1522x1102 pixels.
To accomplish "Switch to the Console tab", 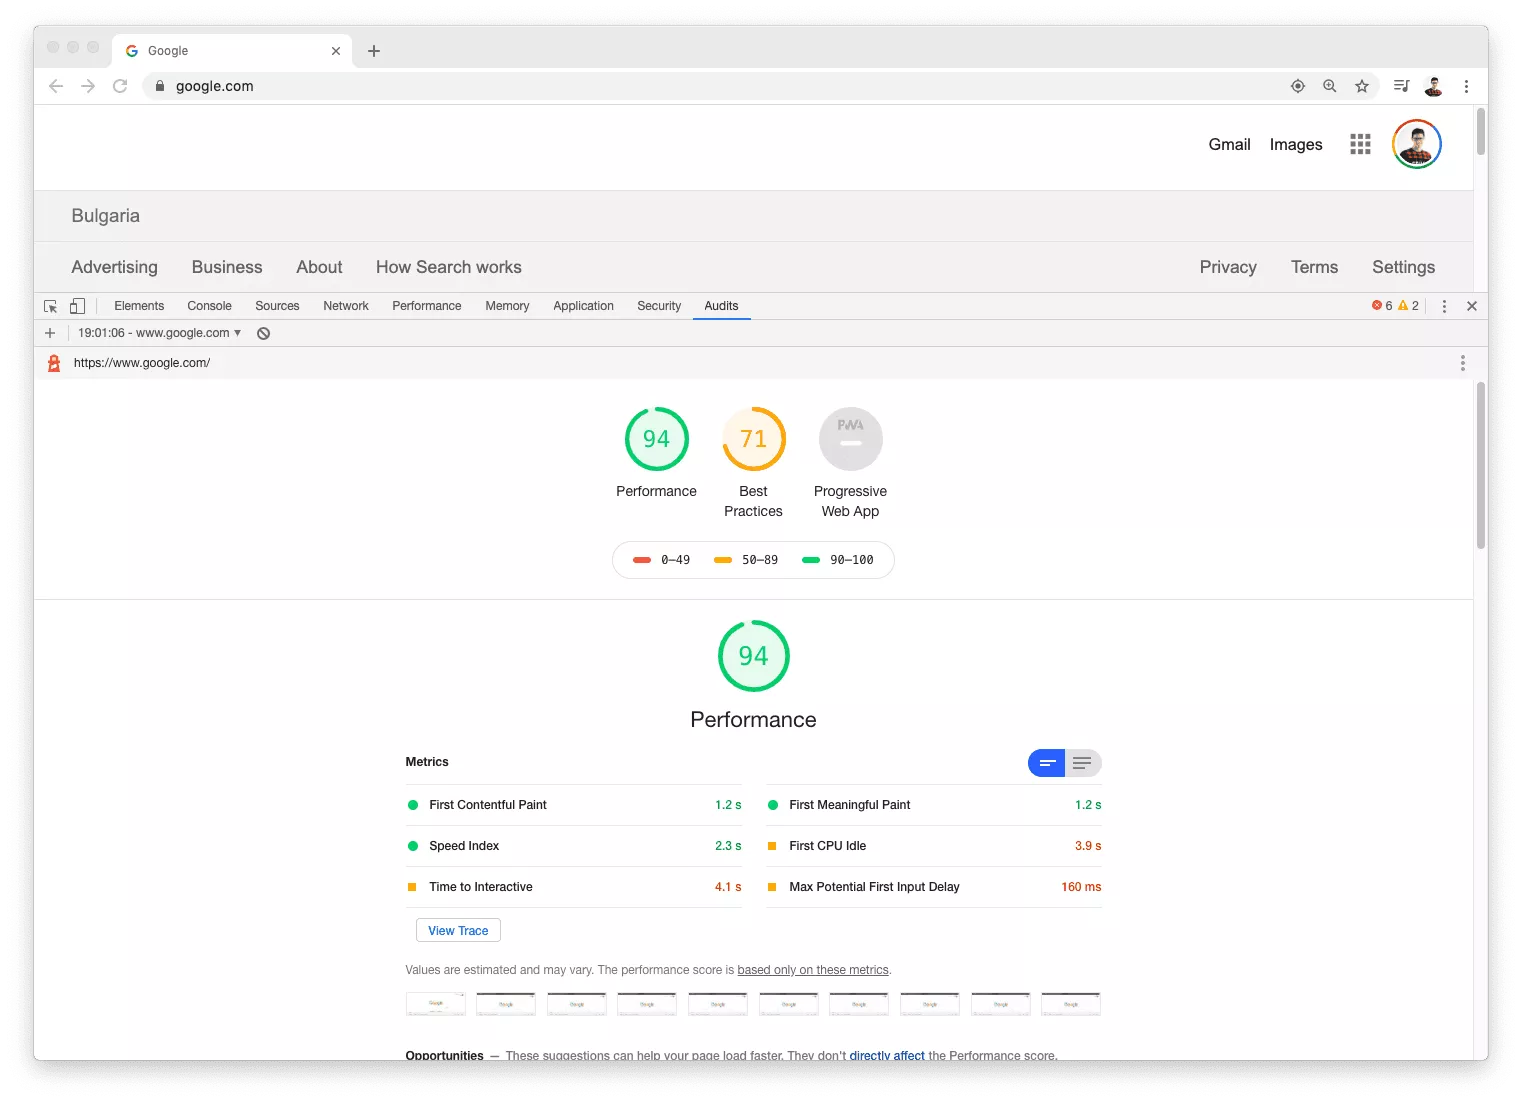I will [209, 306].
